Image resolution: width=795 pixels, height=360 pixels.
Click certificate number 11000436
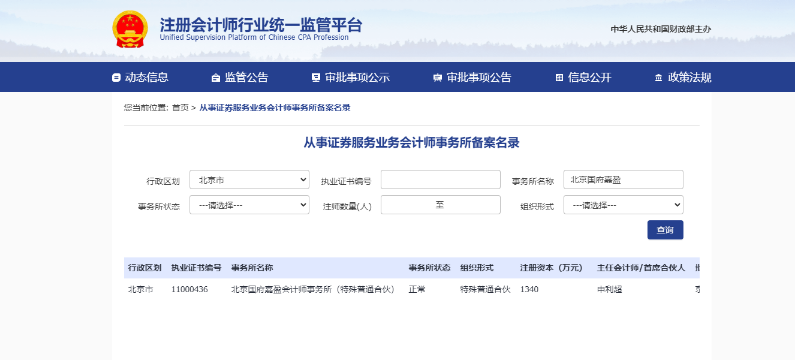[189, 290]
